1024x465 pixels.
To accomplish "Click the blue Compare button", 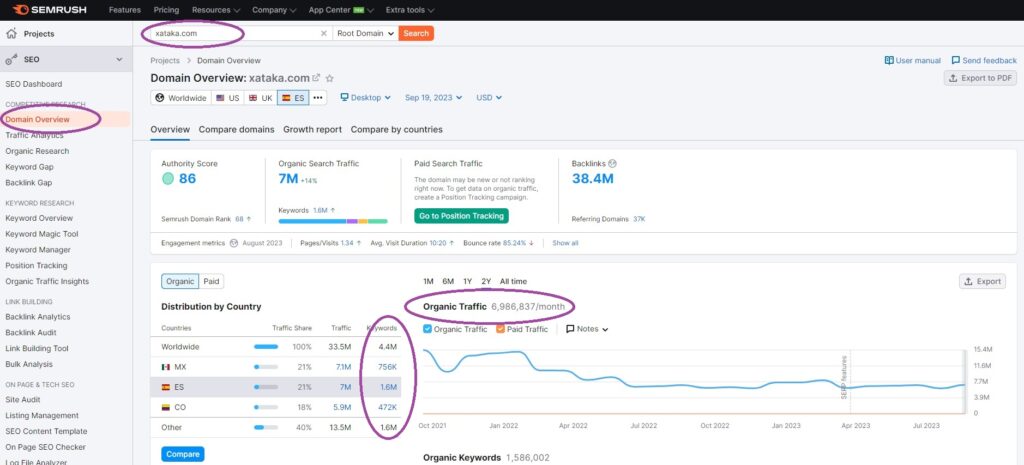I will 182,454.
